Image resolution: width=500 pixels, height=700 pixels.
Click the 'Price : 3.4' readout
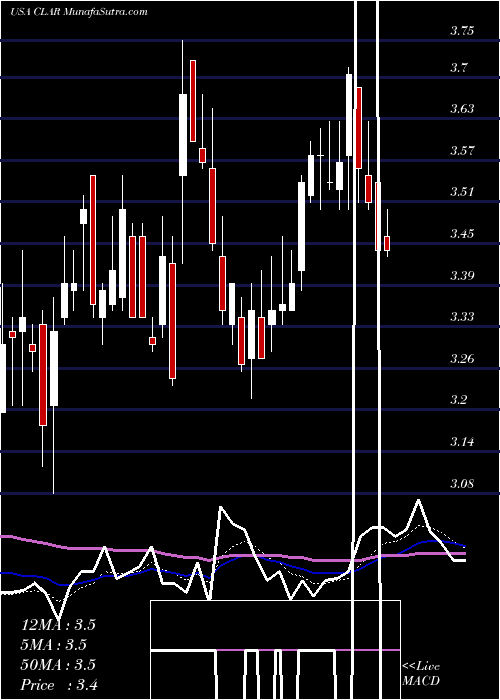pos(59,685)
